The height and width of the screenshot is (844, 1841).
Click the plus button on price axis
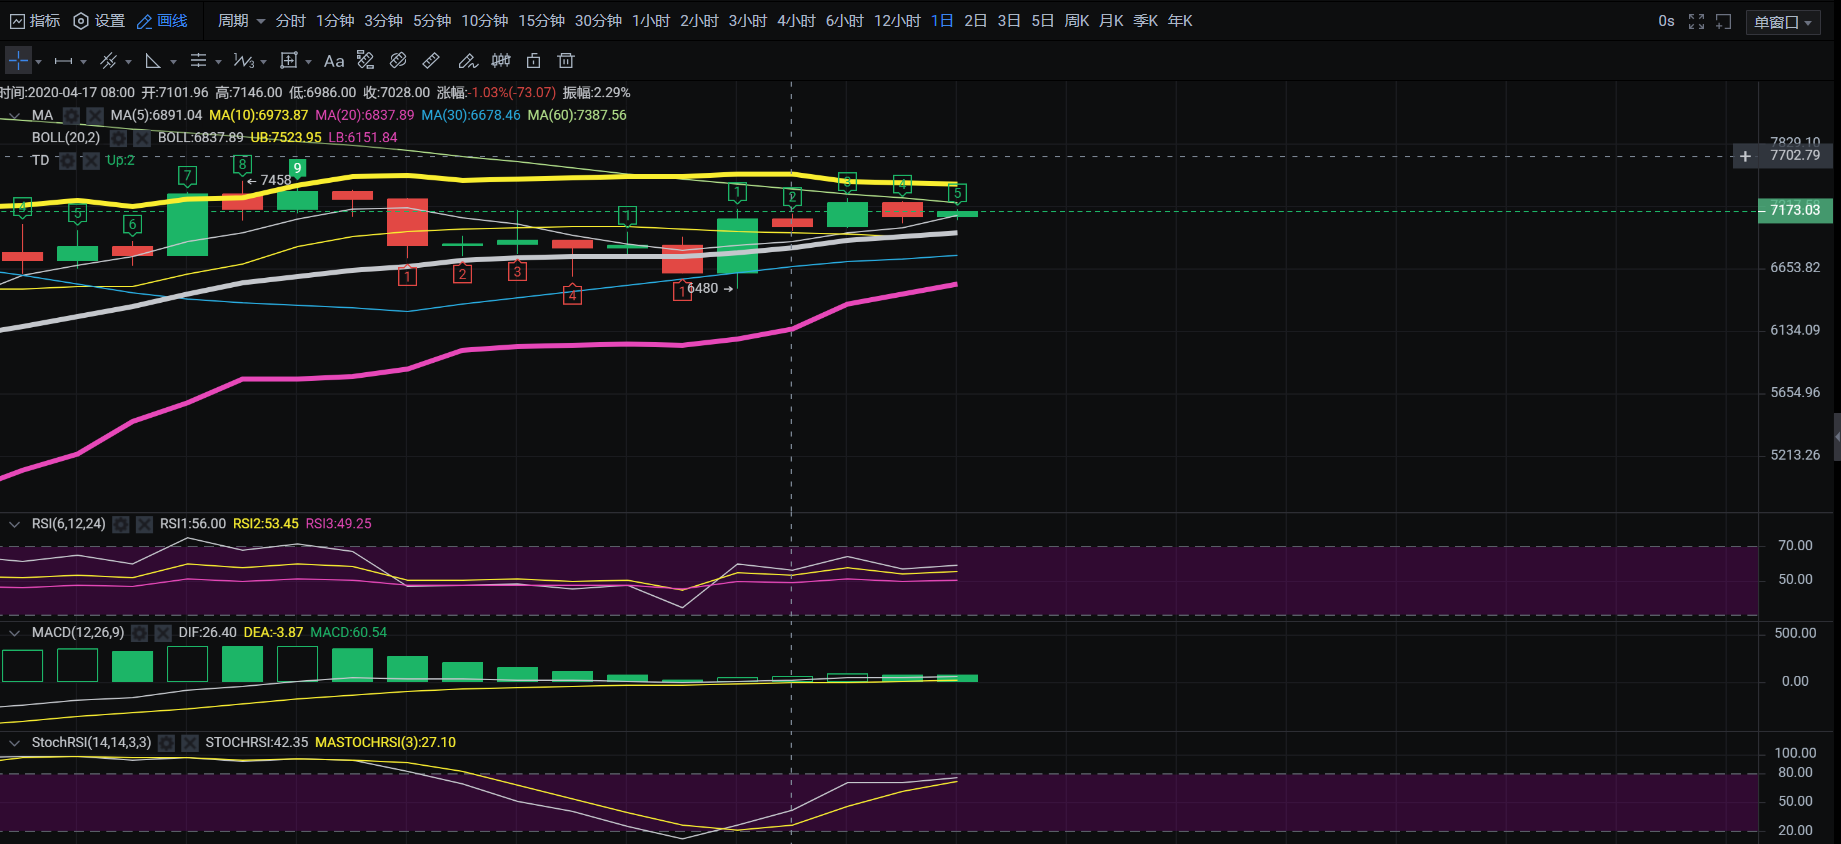[x=1745, y=156]
